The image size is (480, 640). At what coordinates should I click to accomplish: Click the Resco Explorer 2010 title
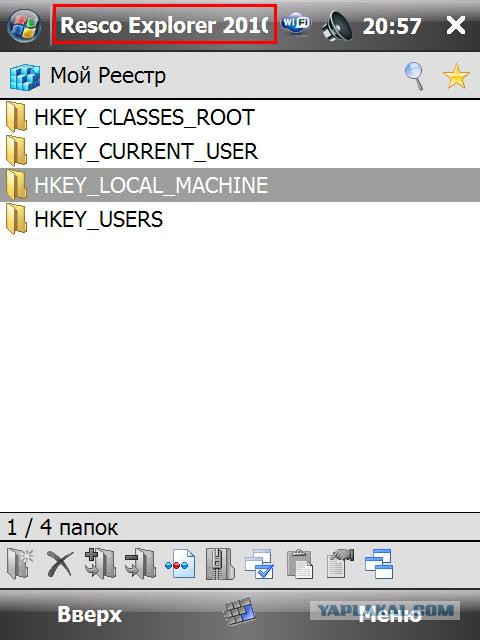pos(164,25)
